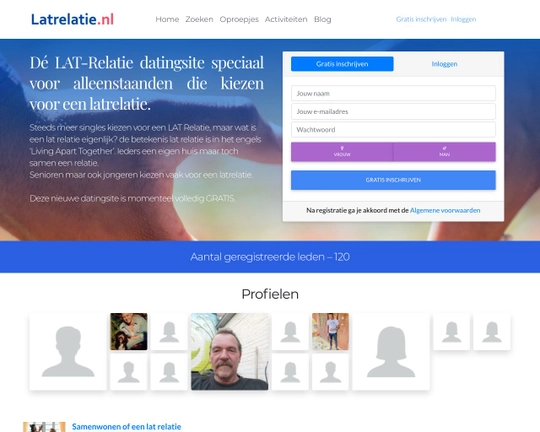Select the Man gender option
The image size is (540, 432).
pyautogui.click(x=444, y=152)
